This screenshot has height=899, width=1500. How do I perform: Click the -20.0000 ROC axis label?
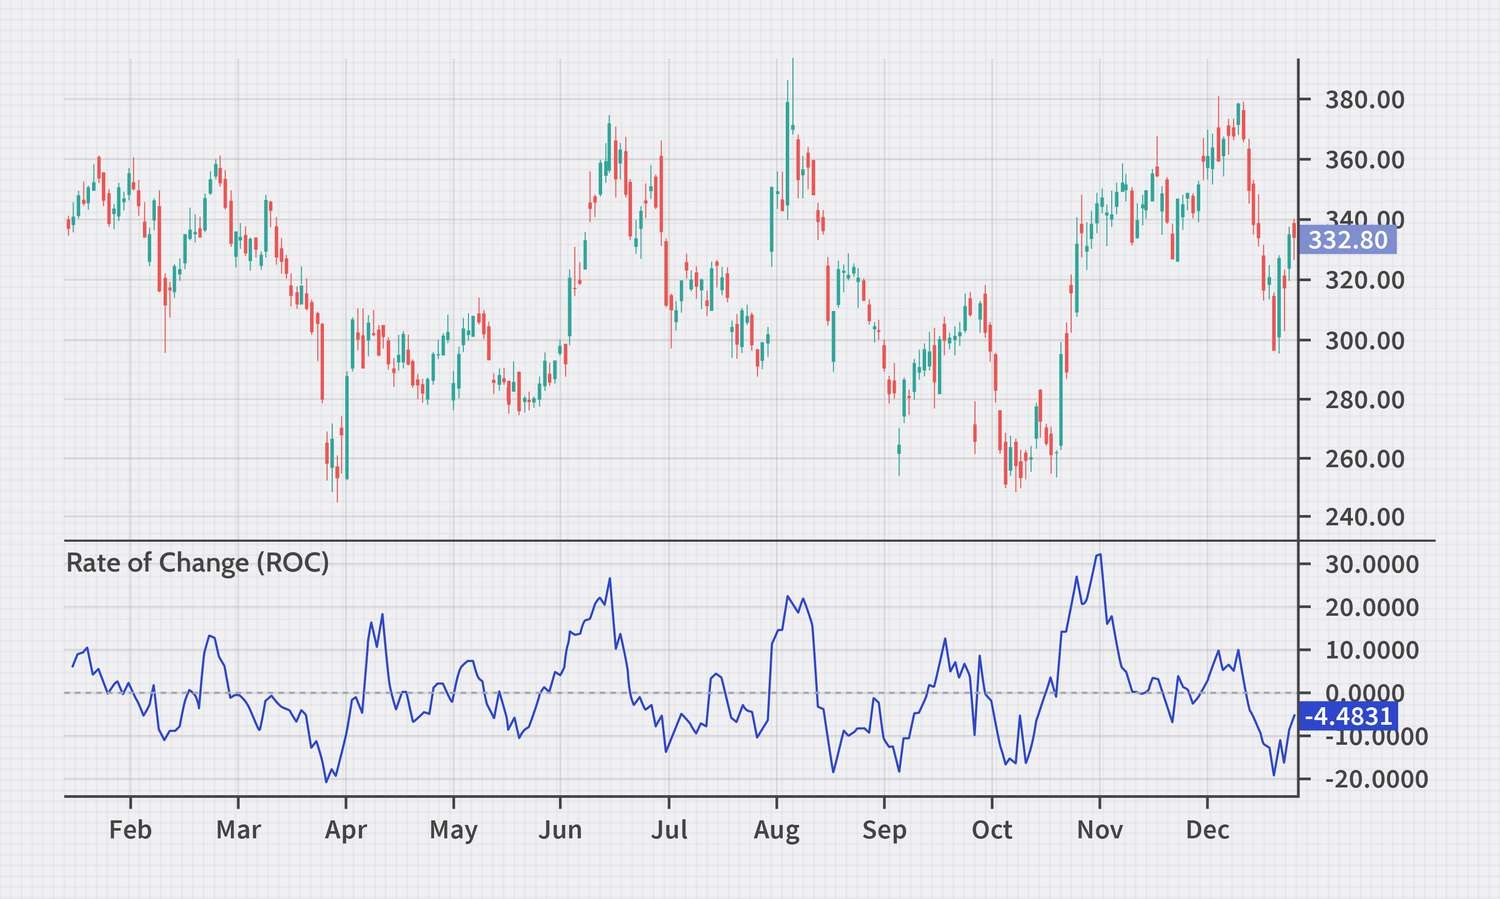click(x=1373, y=779)
